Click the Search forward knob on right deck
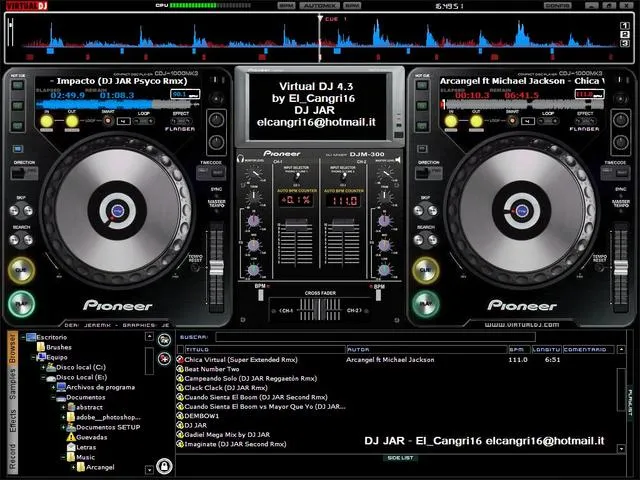Image resolution: width=640 pixels, height=480 pixels. tap(433, 240)
